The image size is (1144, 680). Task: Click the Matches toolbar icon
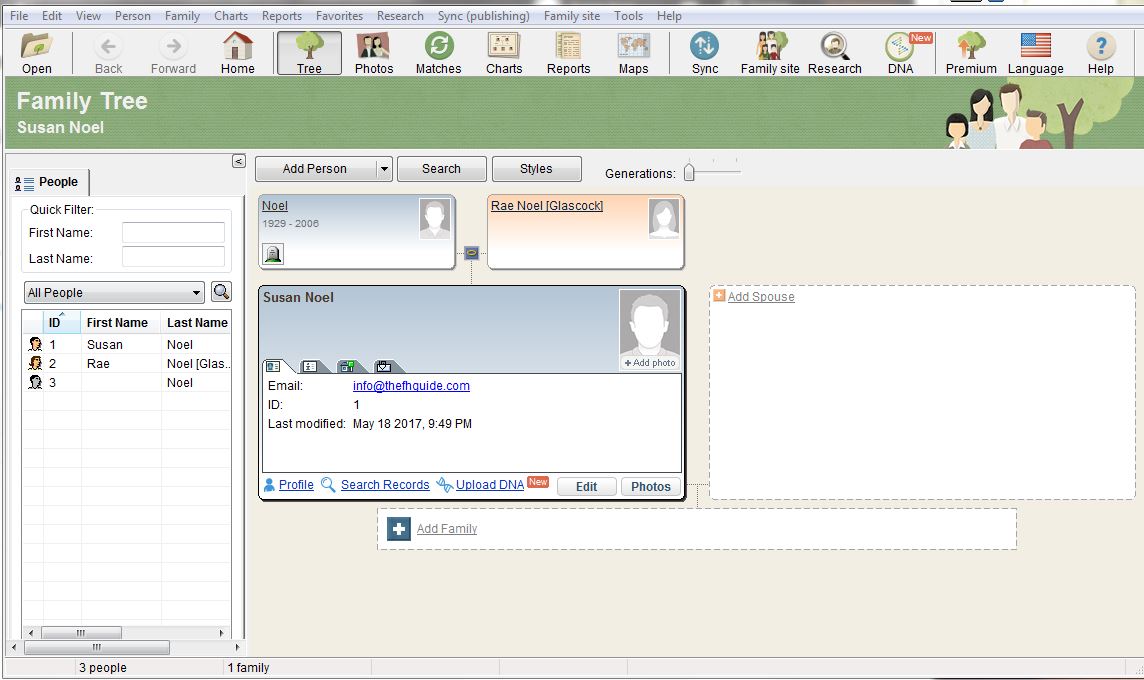click(438, 53)
